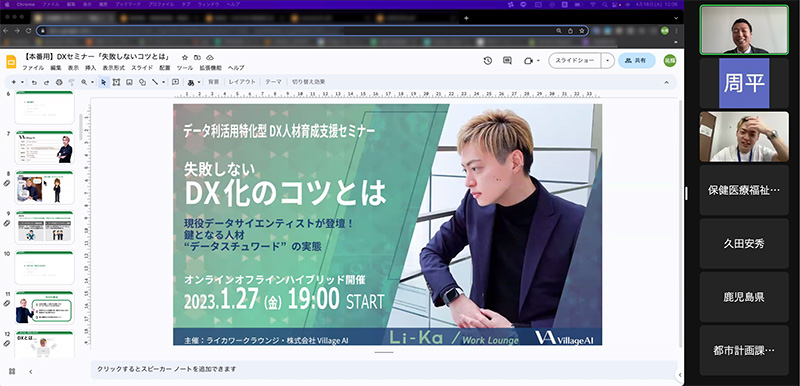Select slide 9 thumbnail in the filmstrip
This screenshot has width=800, height=386.
(x=44, y=227)
